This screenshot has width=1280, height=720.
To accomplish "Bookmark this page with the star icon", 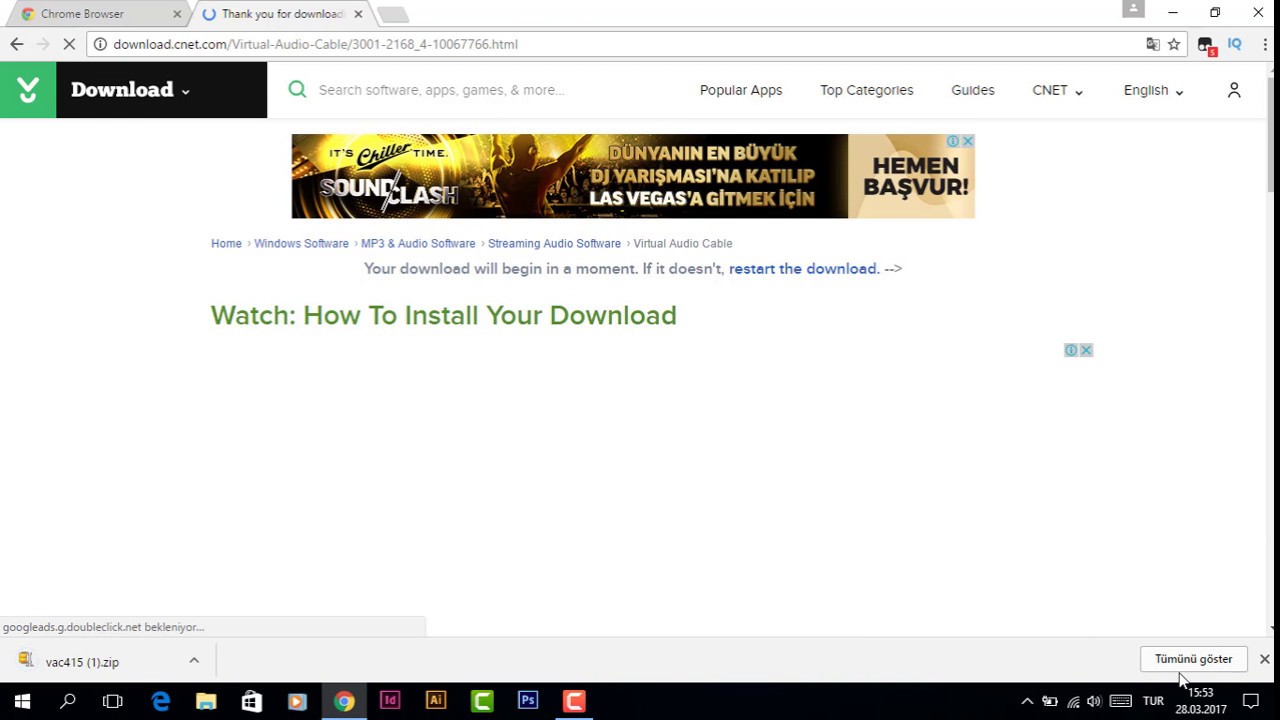I will (1174, 44).
